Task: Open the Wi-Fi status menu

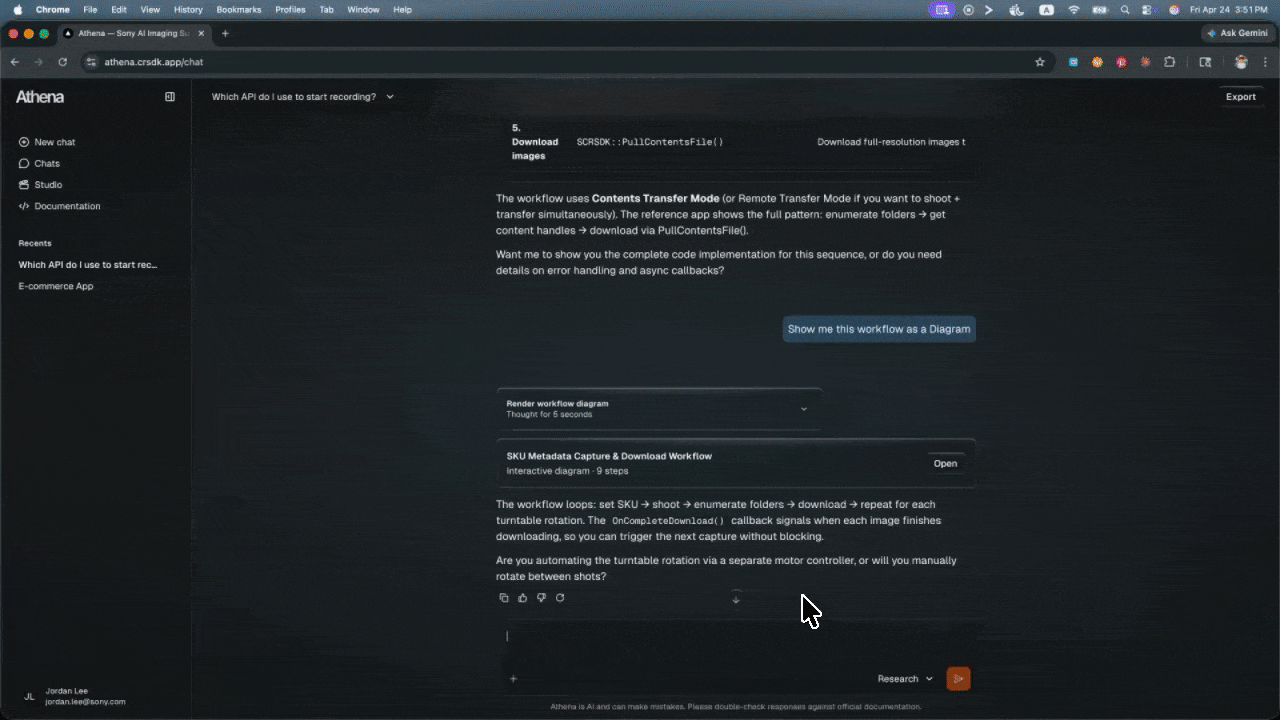Action: tap(1074, 9)
